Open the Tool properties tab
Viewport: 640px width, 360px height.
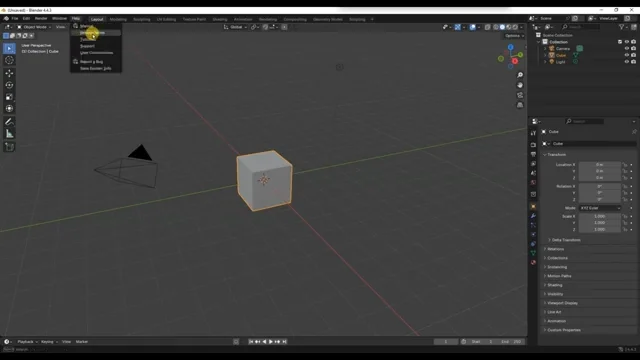pos(533,133)
